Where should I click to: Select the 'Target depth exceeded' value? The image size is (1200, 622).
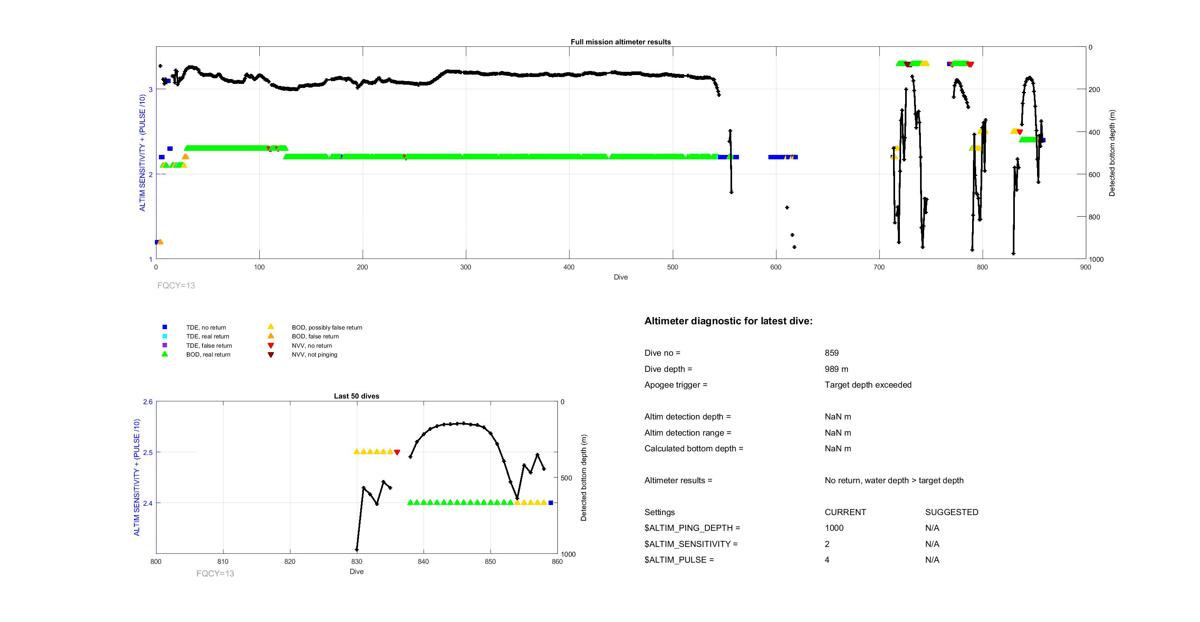(x=868, y=385)
